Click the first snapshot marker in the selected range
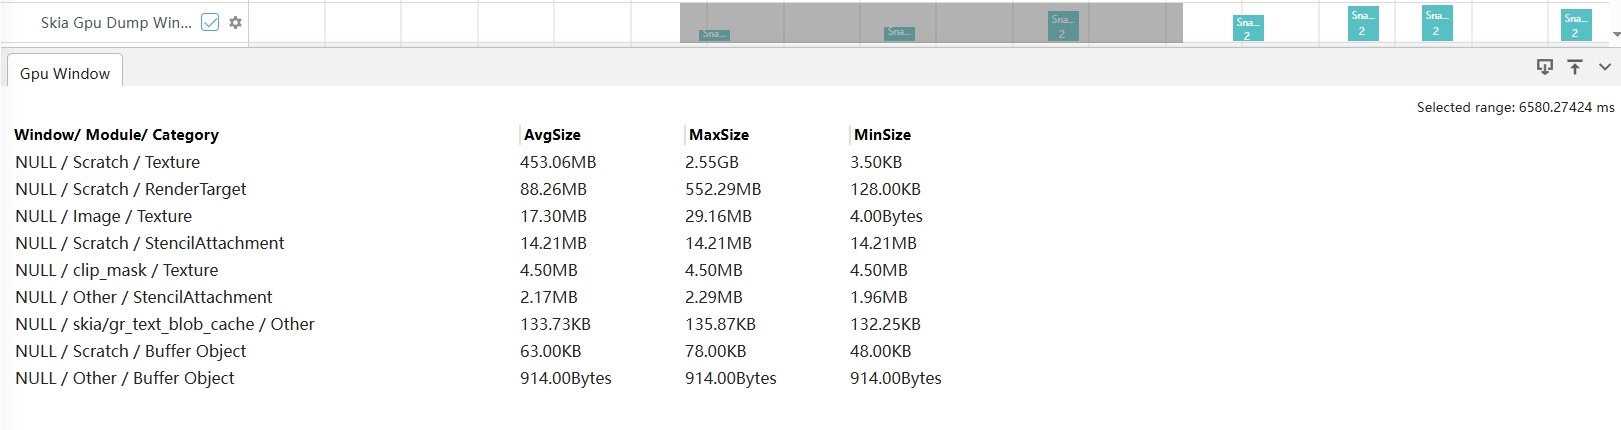Image resolution: width=1621 pixels, height=430 pixels. point(714,34)
